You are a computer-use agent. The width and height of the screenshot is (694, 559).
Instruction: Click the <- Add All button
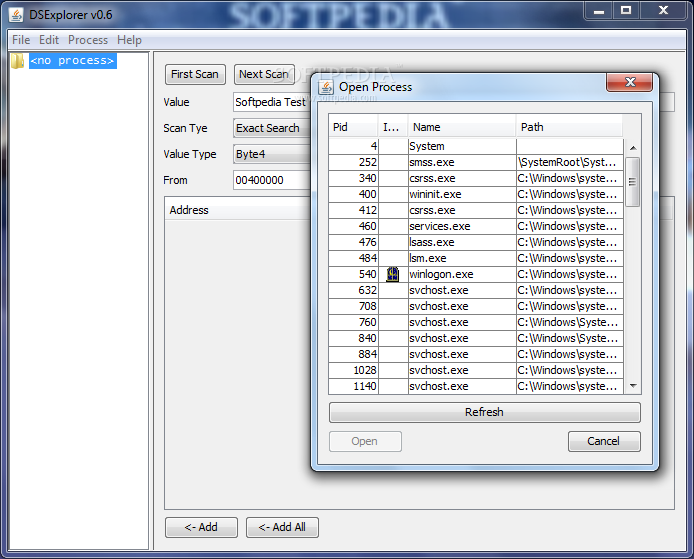[x=282, y=527]
